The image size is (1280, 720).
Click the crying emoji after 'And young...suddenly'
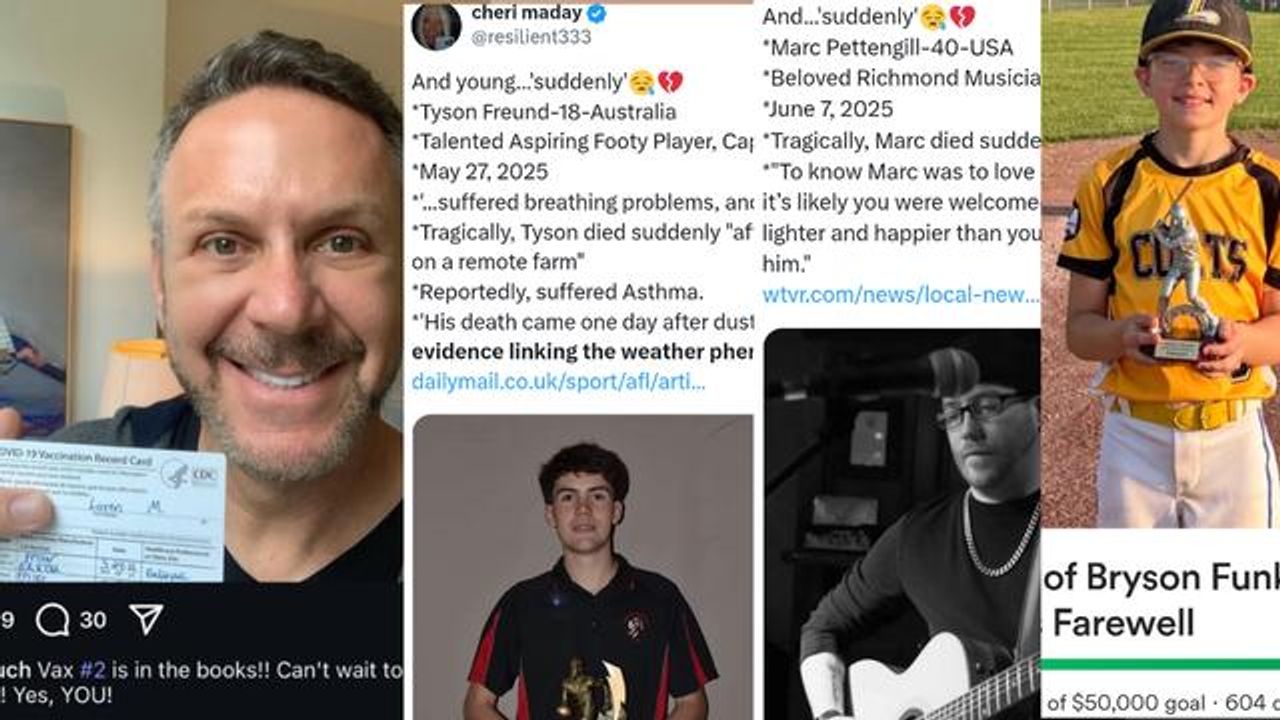point(642,81)
